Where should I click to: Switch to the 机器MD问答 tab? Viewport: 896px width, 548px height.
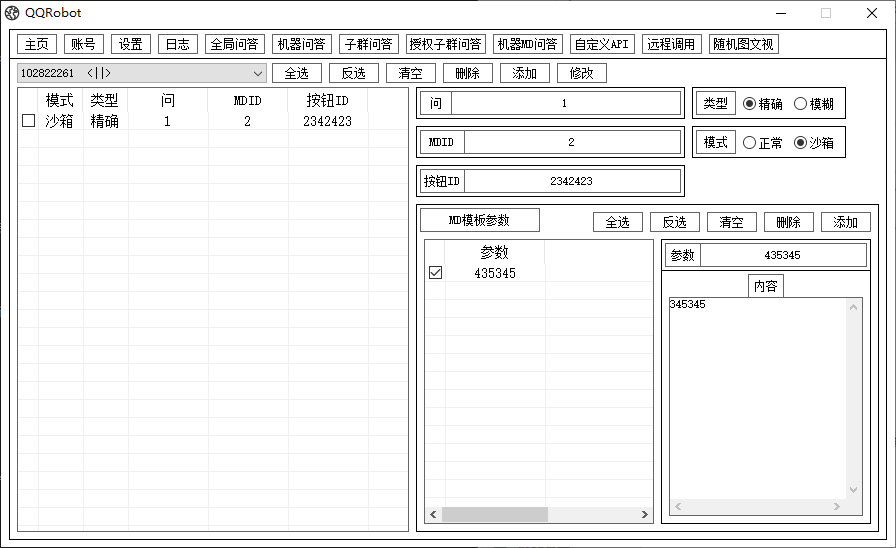tap(527, 44)
